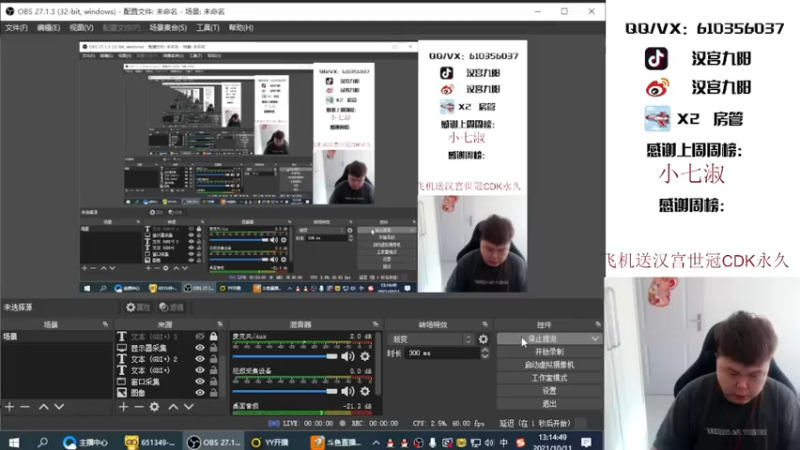
Task: Lock the 显示器采集 source
Action: pos(213,348)
